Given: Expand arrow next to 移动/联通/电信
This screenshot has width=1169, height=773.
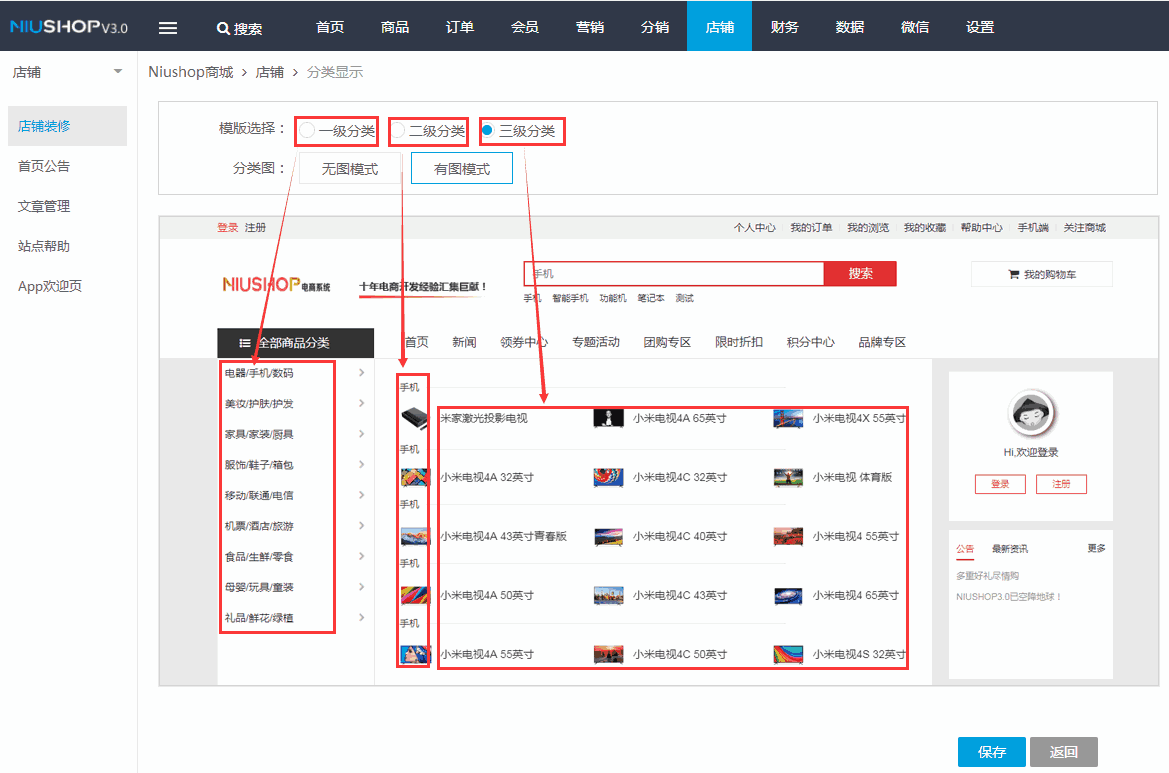Looking at the screenshot, I should [362, 495].
